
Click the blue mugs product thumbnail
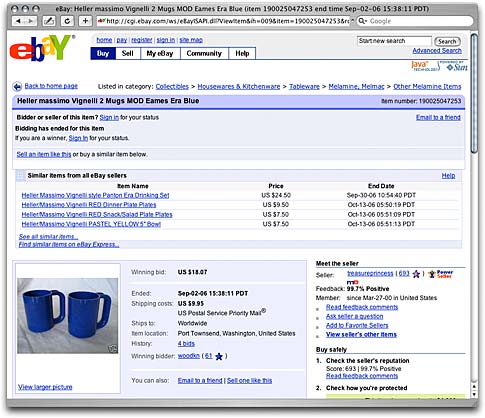[x=68, y=316]
